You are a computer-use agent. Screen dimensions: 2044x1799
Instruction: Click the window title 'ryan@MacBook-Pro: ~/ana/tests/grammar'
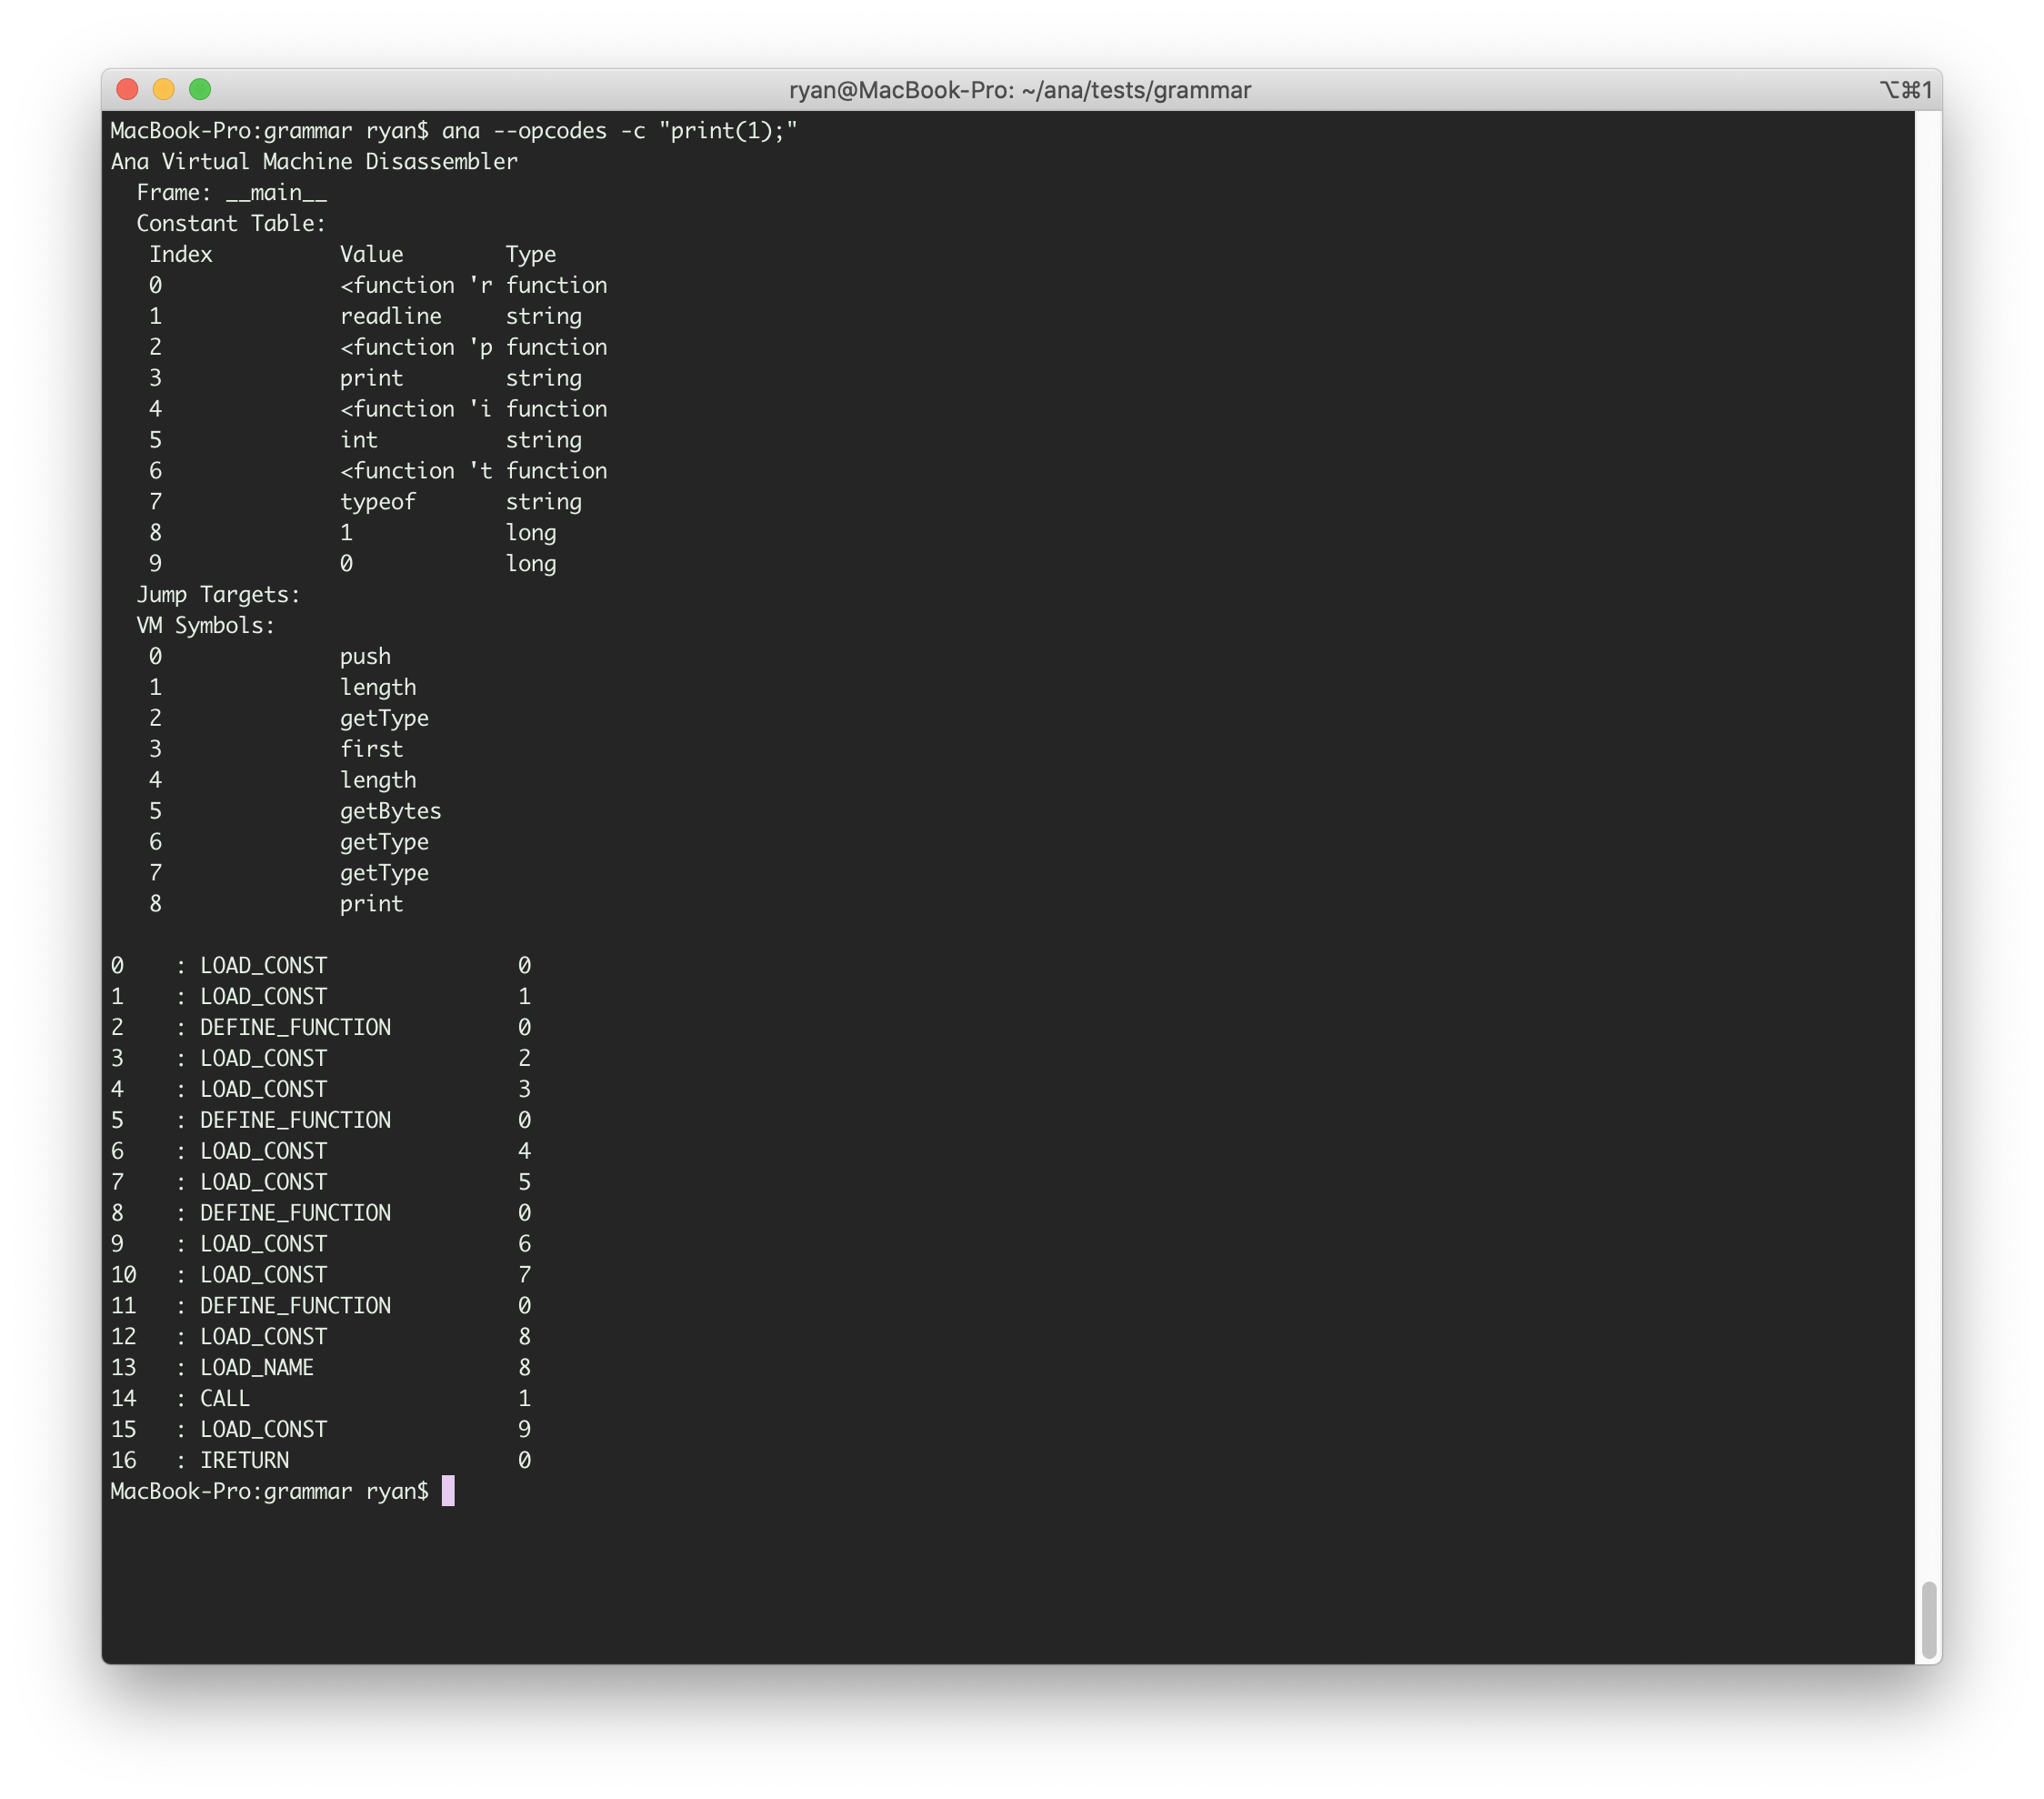[1020, 90]
